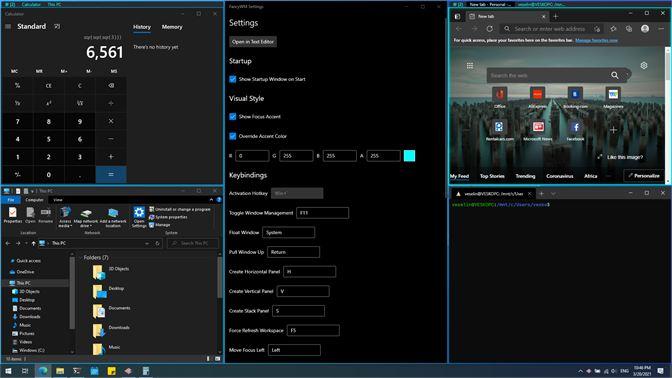Click File Explorer's help icon
This screenshot has width=672, height=378.
tap(219, 200)
